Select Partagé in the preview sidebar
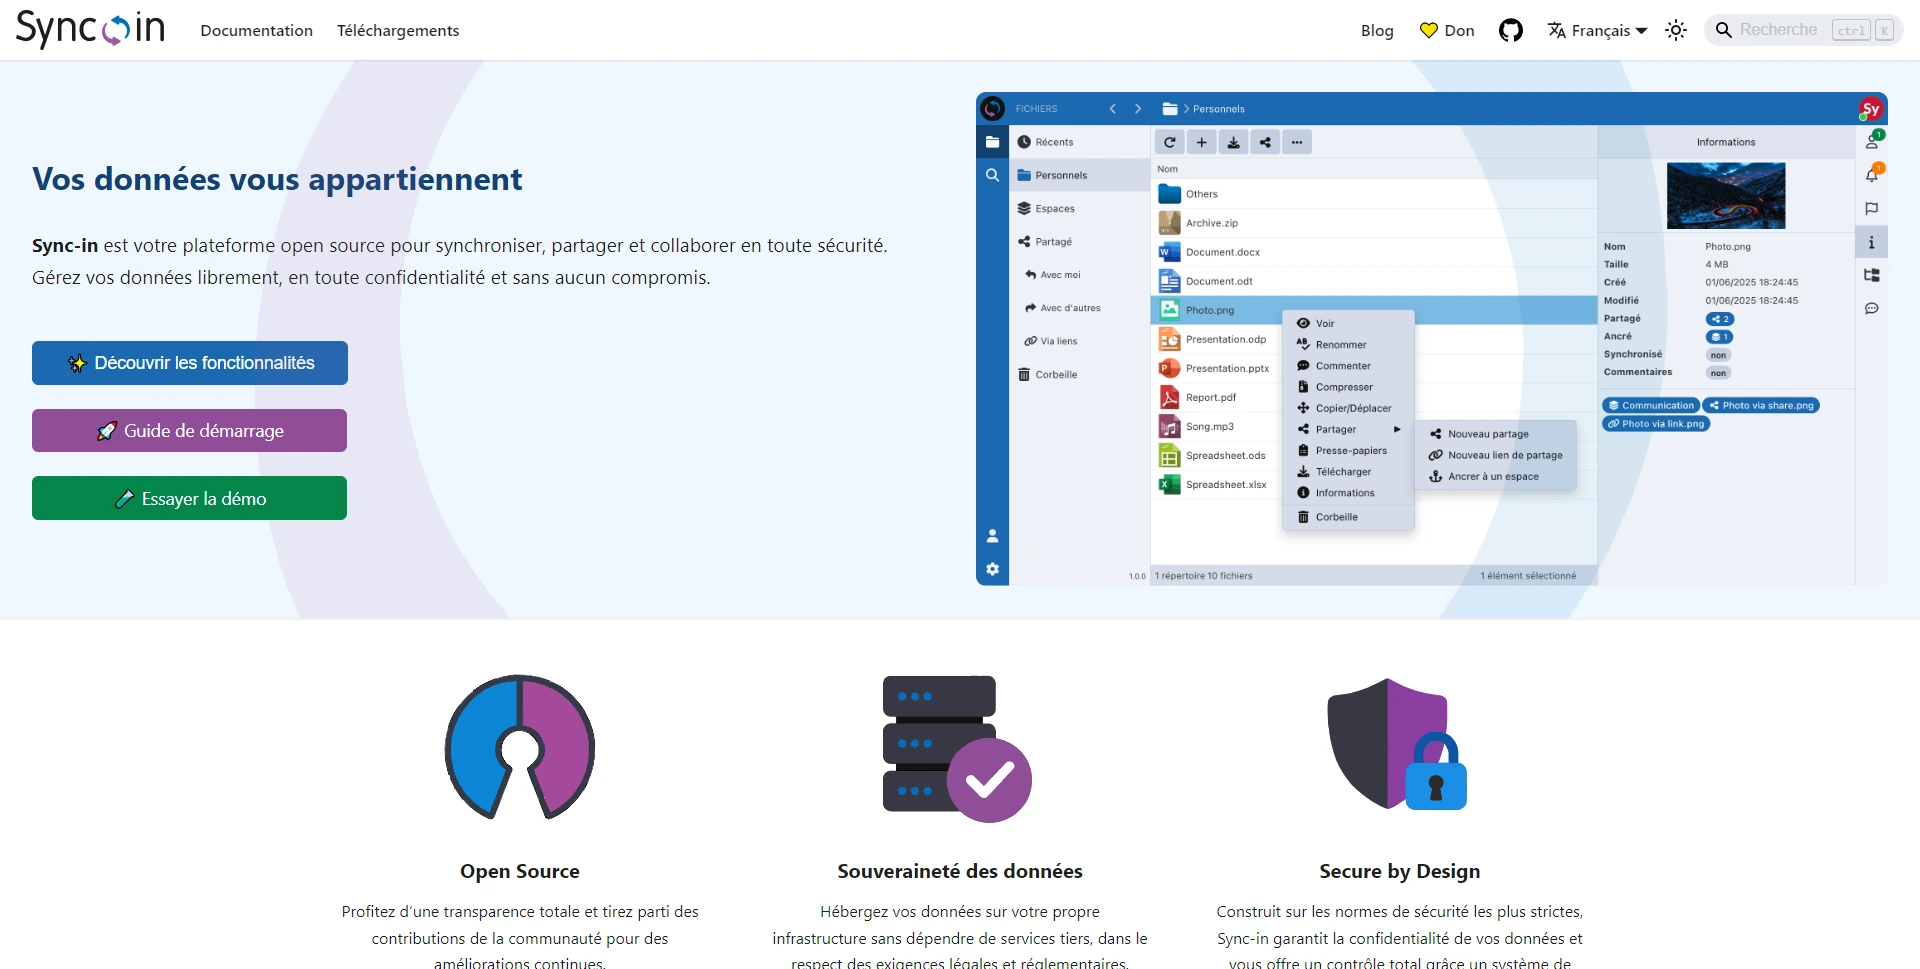 tap(1080, 241)
